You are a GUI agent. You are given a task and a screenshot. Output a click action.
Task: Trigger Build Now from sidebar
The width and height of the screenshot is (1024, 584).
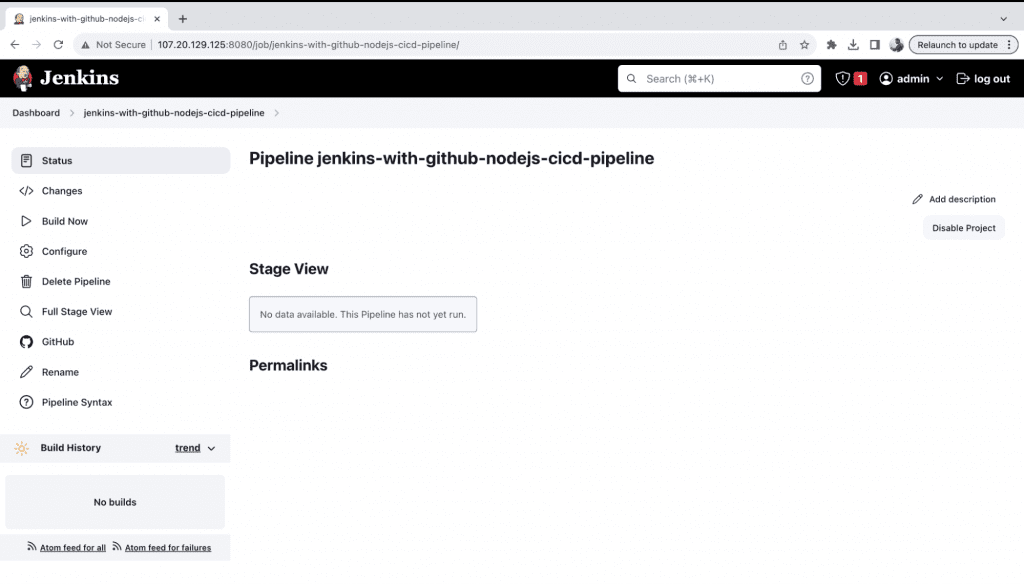[x=121, y=221]
